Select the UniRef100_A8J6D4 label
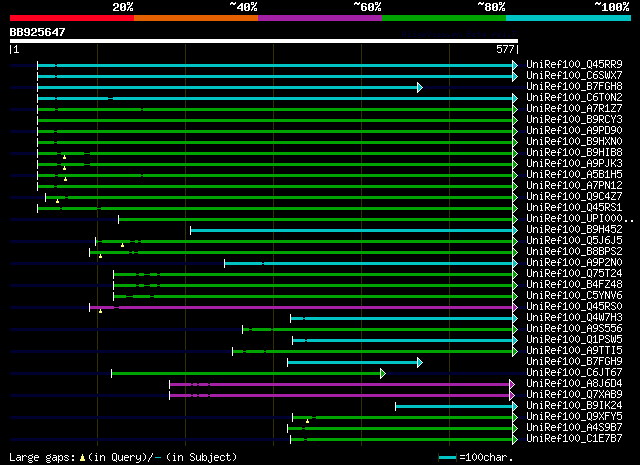 click(x=574, y=384)
